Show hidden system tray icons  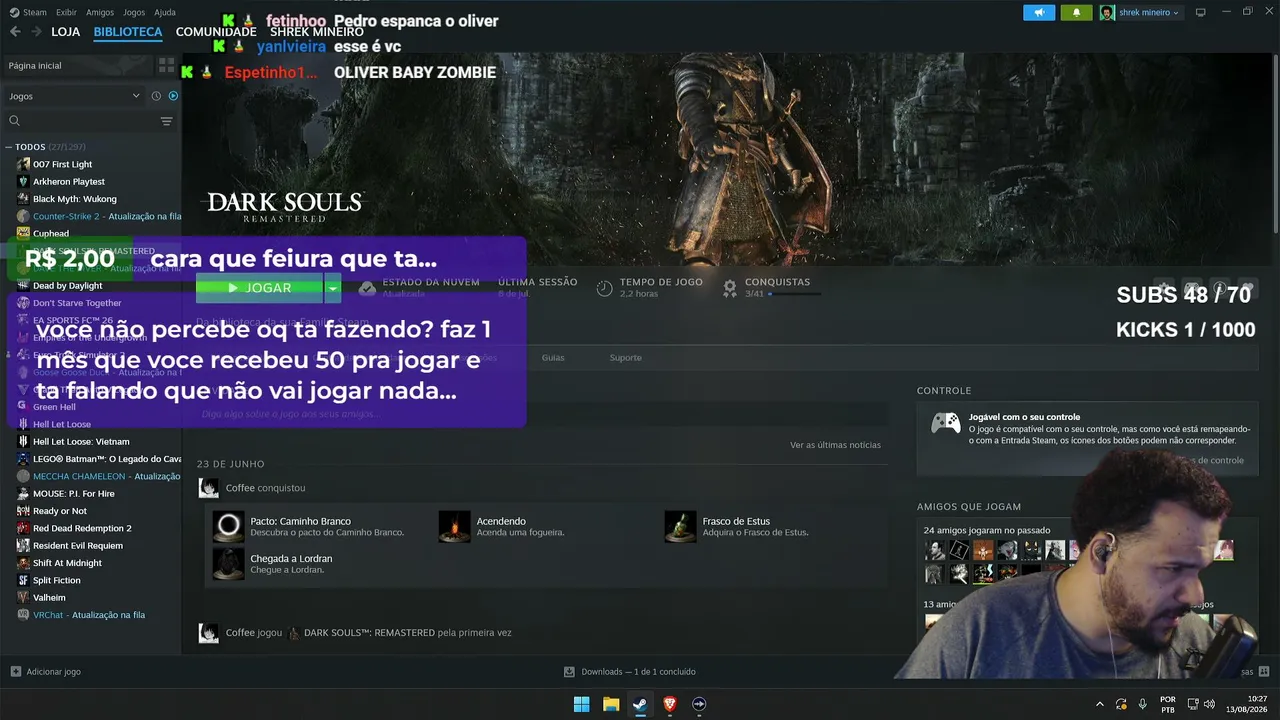[1100, 704]
